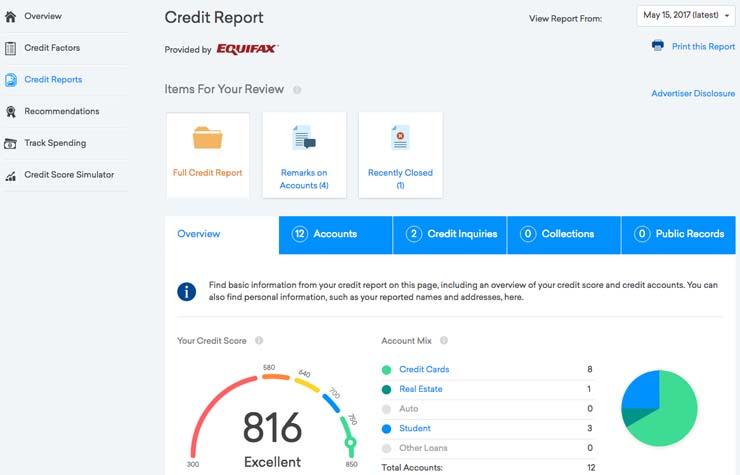Click the Track Spending cash icon
The image size is (740, 475).
[x=10, y=144]
